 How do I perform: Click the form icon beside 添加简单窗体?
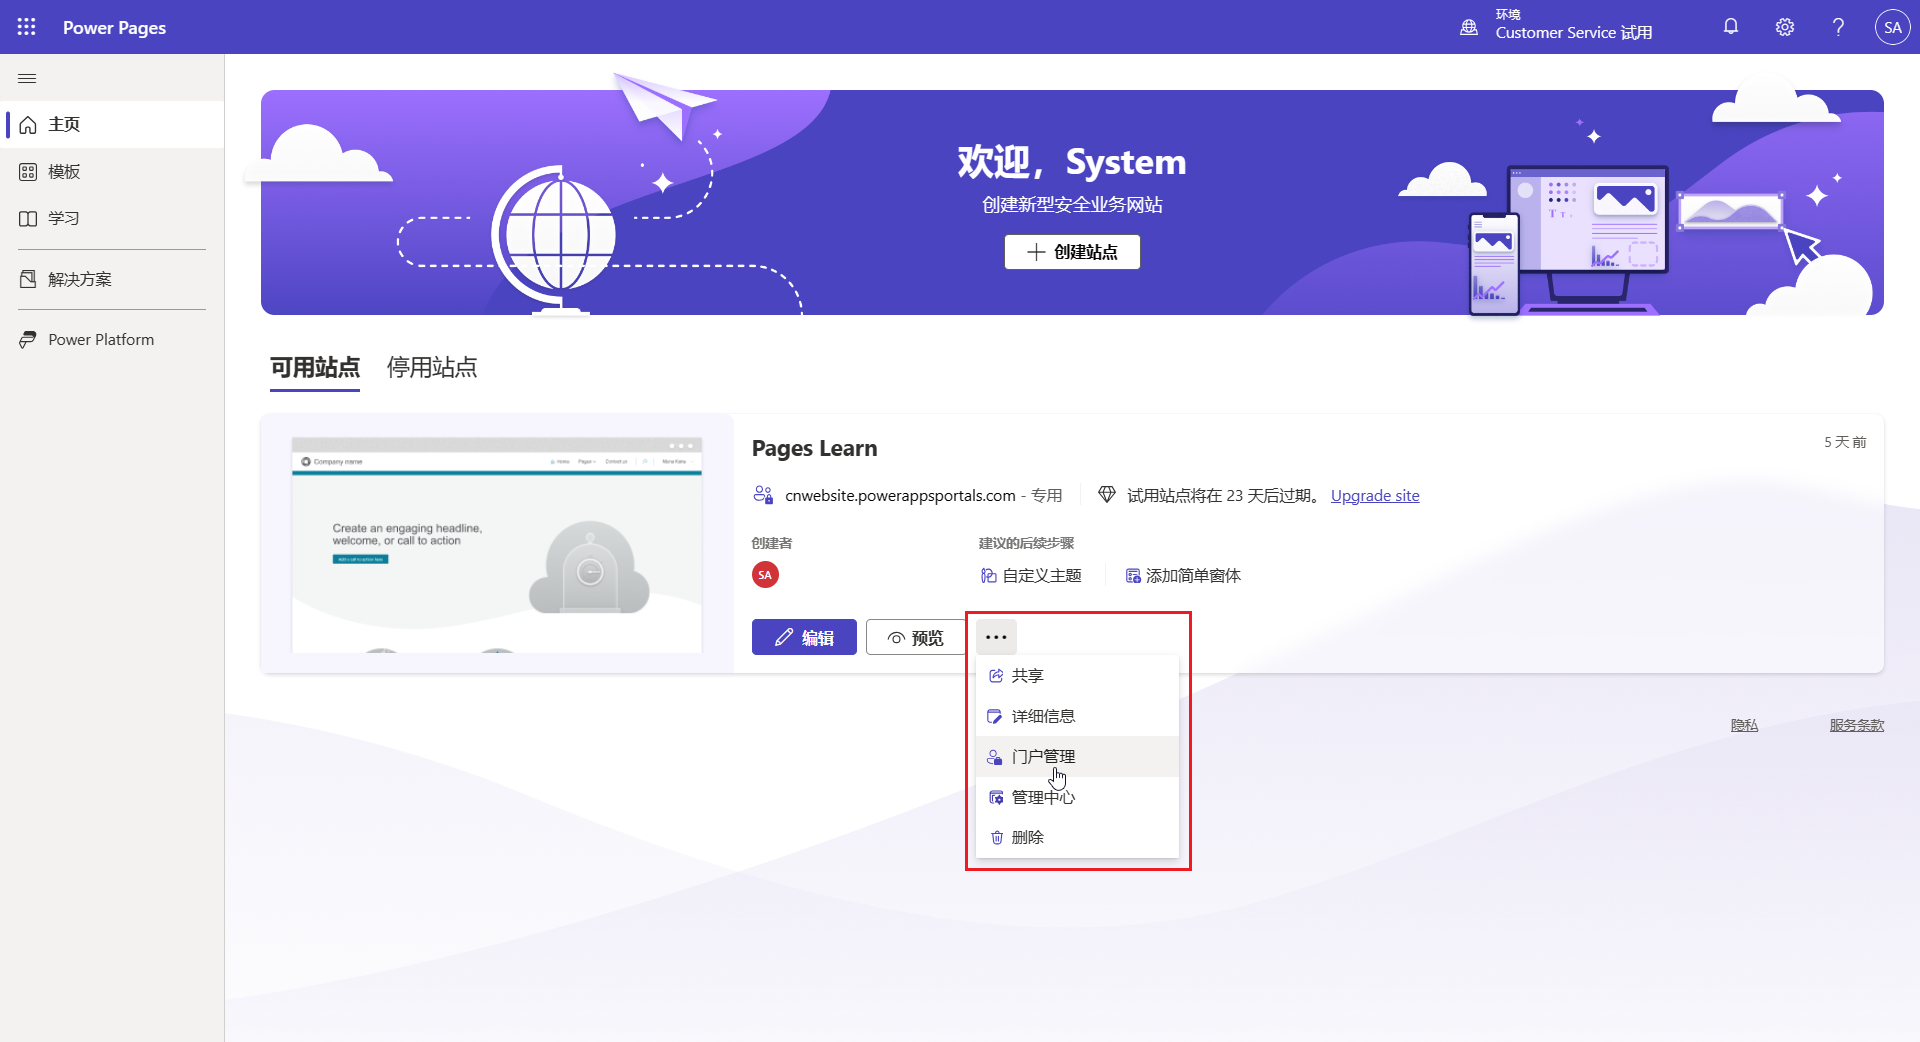[1133, 575]
